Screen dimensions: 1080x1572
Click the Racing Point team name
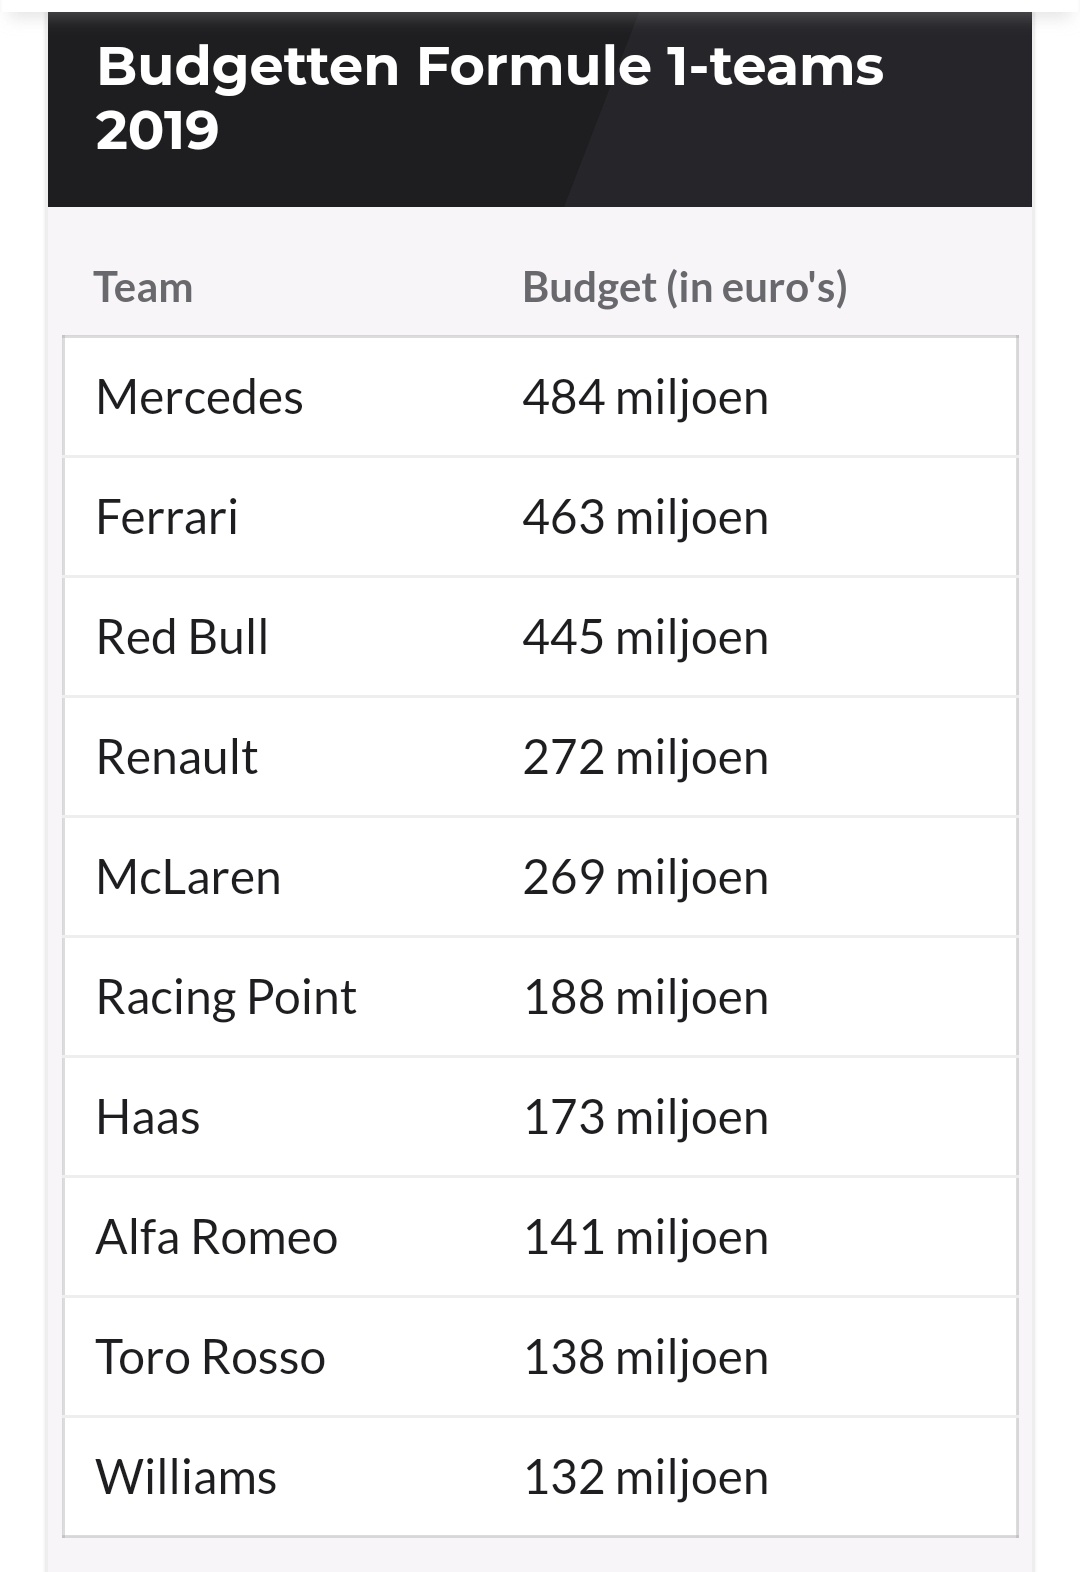point(226,998)
